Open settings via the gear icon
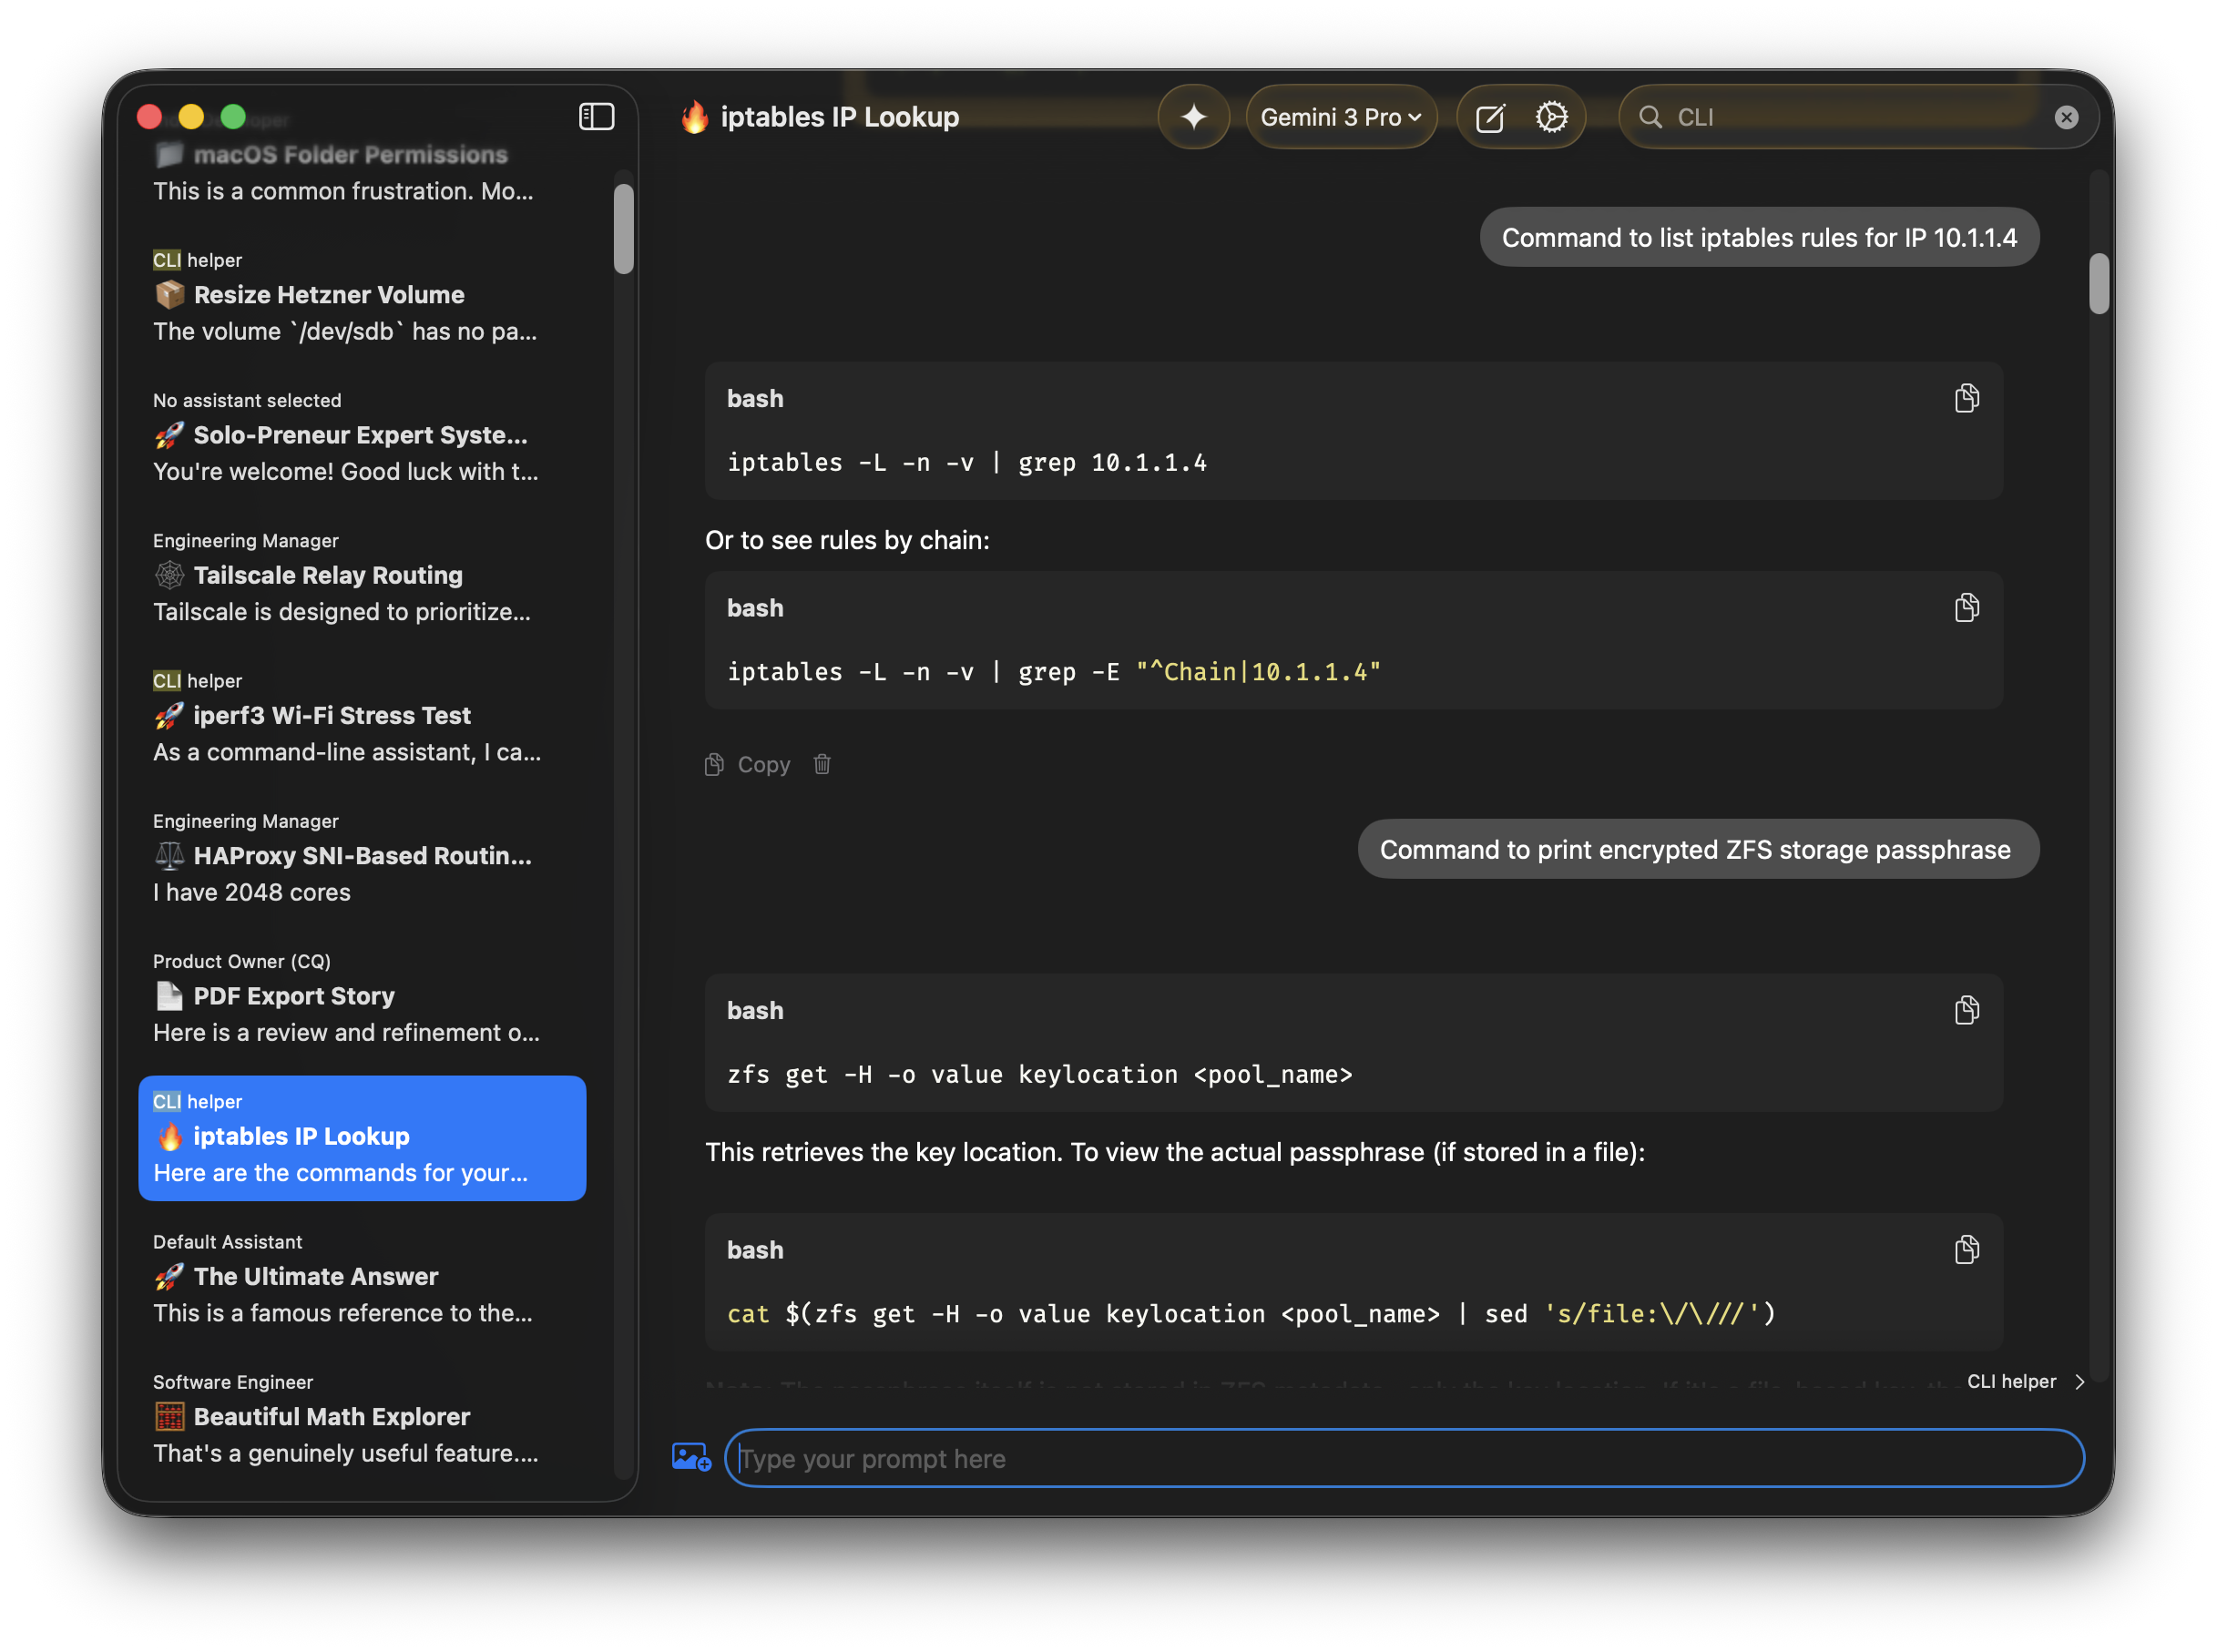 [1552, 117]
